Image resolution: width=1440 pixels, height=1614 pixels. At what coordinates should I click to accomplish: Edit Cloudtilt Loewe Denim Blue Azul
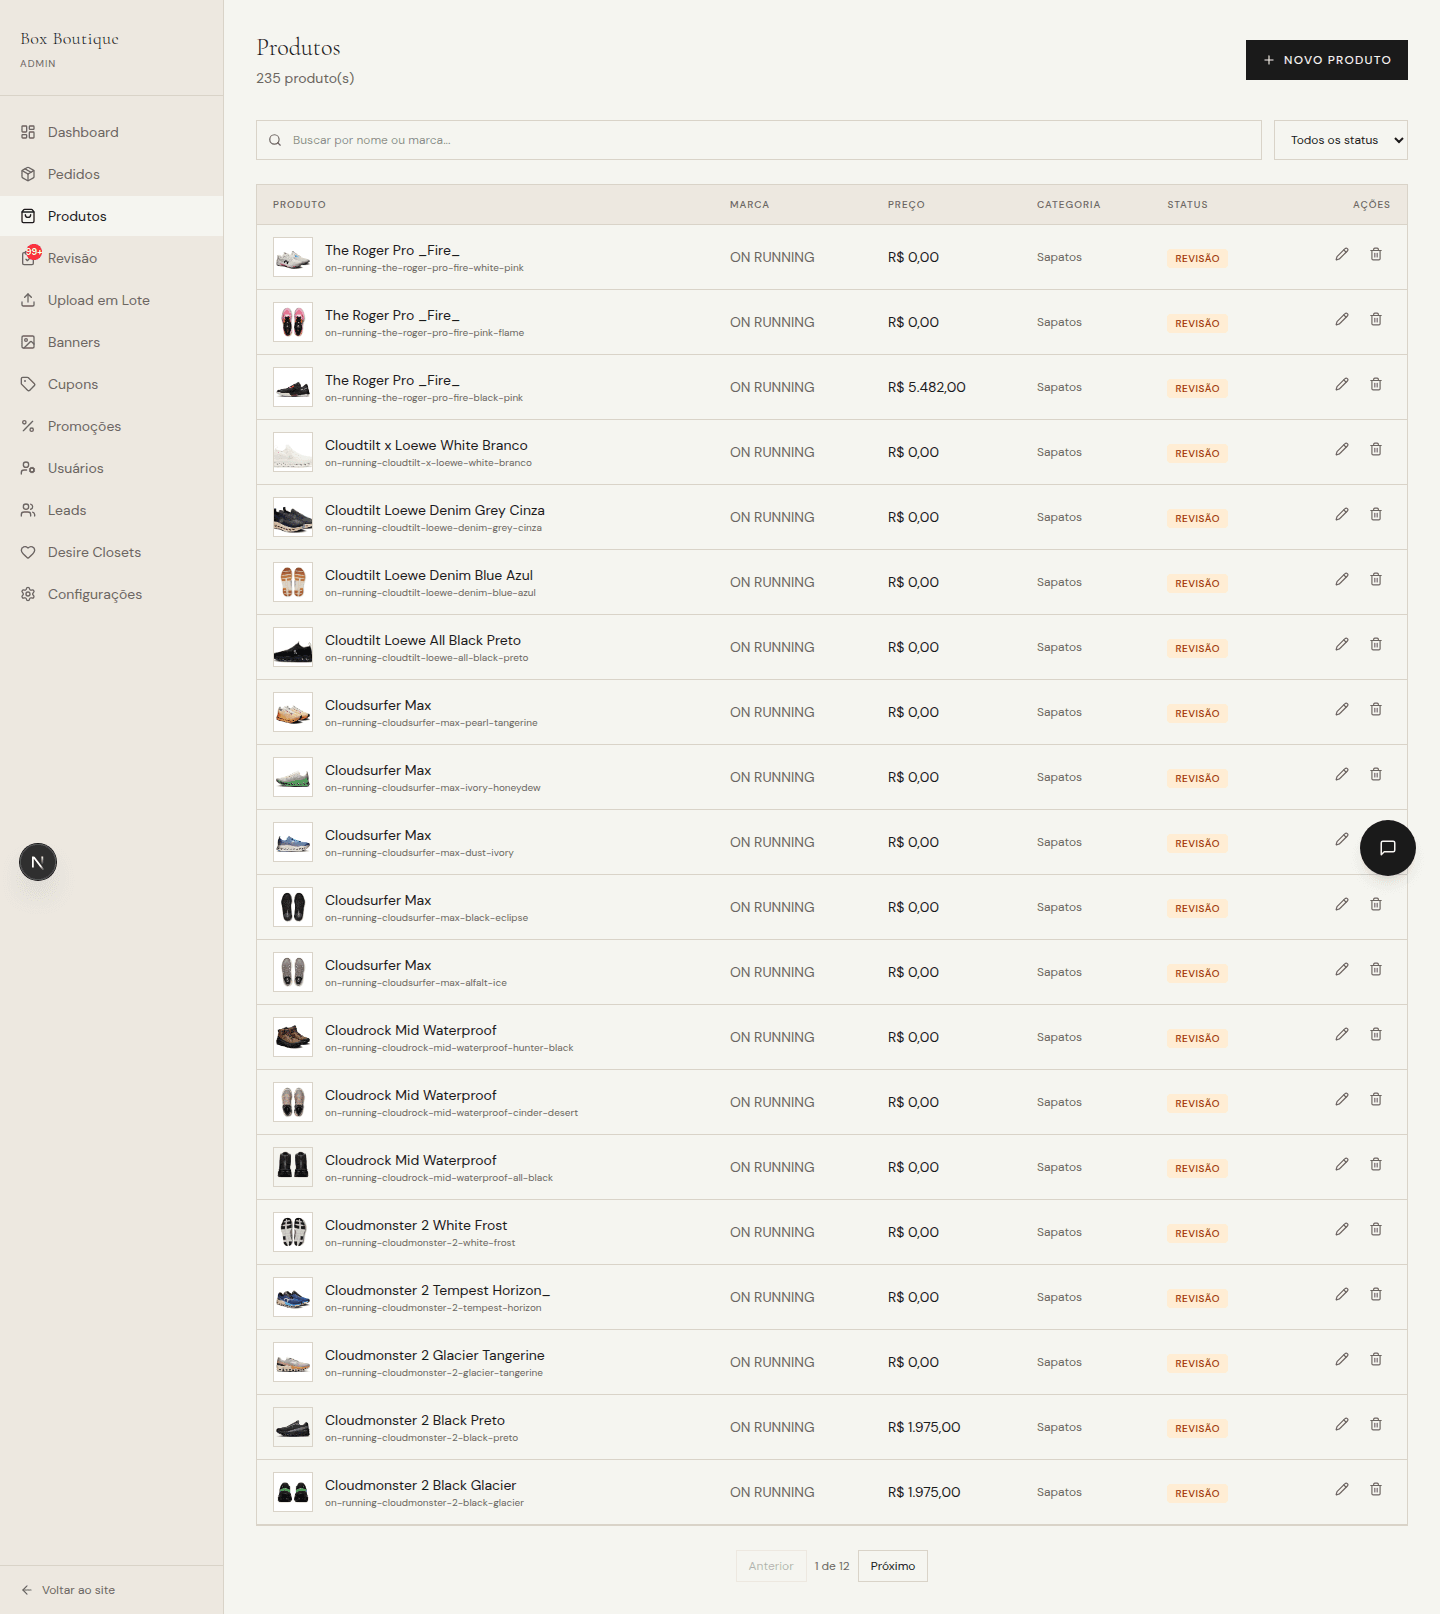tap(1342, 579)
